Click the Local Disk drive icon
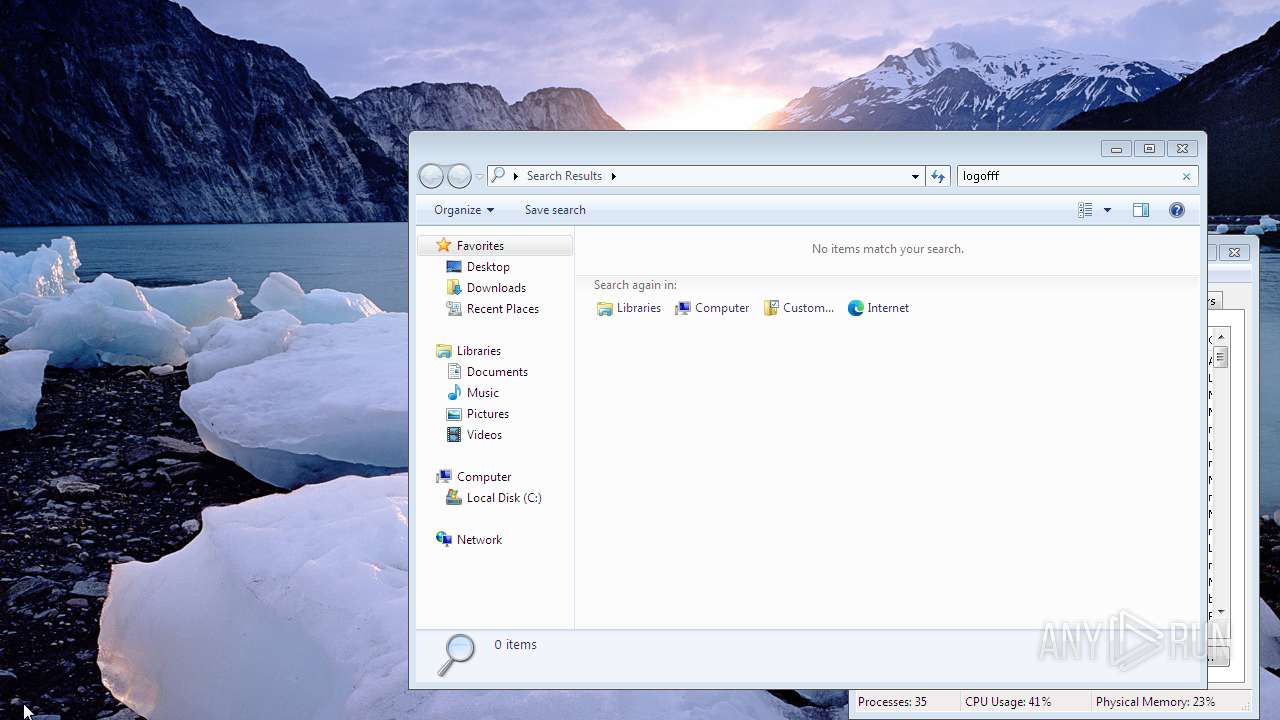The image size is (1280, 720). [x=454, y=498]
